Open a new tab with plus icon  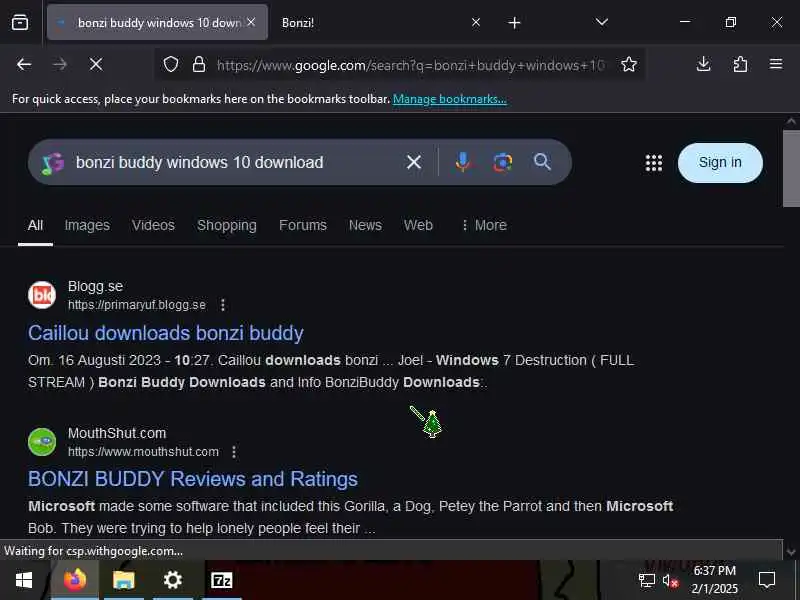coord(514,22)
